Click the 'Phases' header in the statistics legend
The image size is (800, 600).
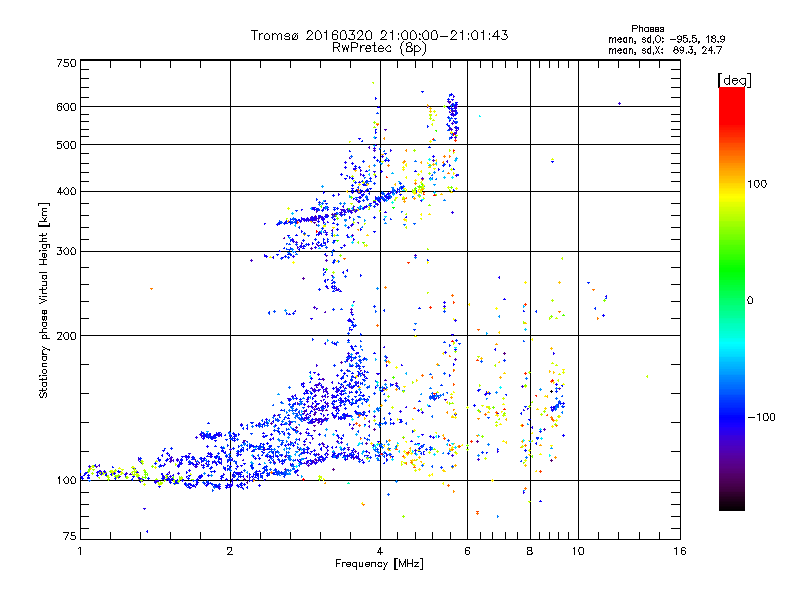[647, 29]
